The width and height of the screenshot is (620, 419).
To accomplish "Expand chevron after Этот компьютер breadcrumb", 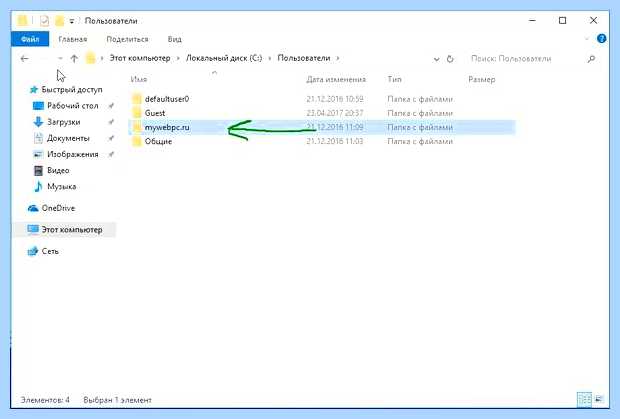I will (x=178, y=59).
